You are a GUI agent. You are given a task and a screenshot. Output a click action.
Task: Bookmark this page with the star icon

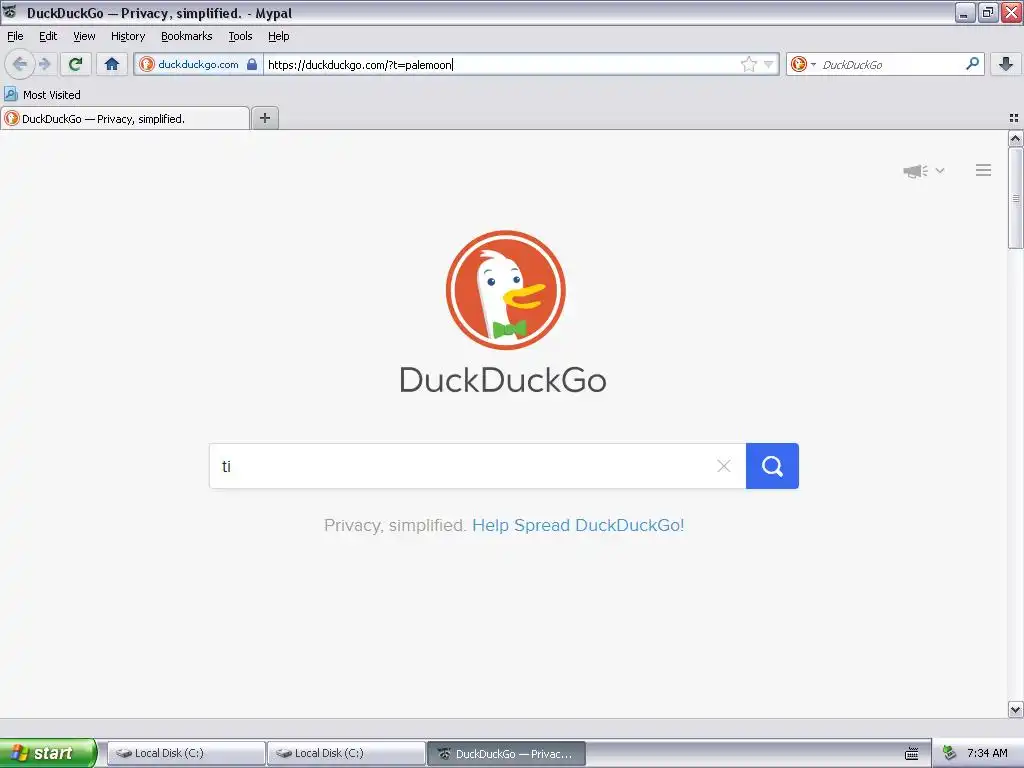point(748,64)
